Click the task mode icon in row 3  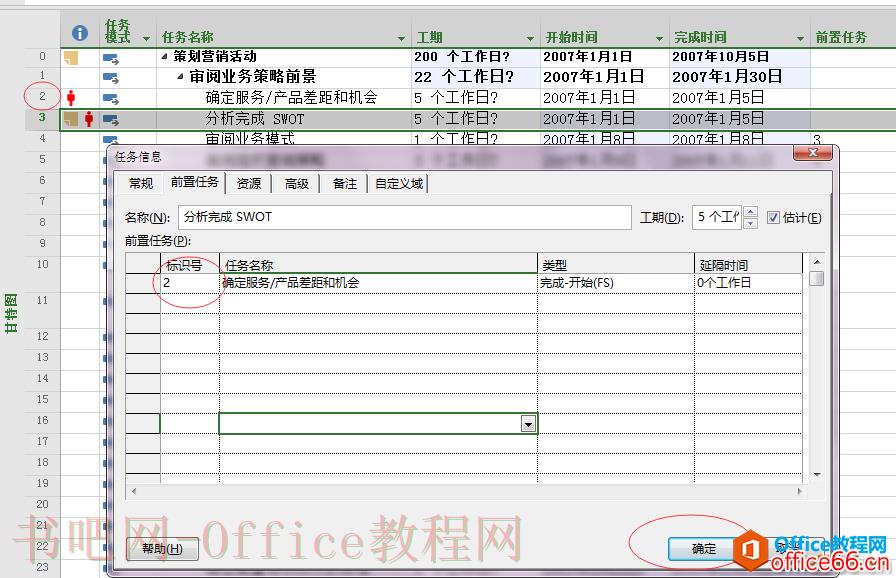(111, 120)
